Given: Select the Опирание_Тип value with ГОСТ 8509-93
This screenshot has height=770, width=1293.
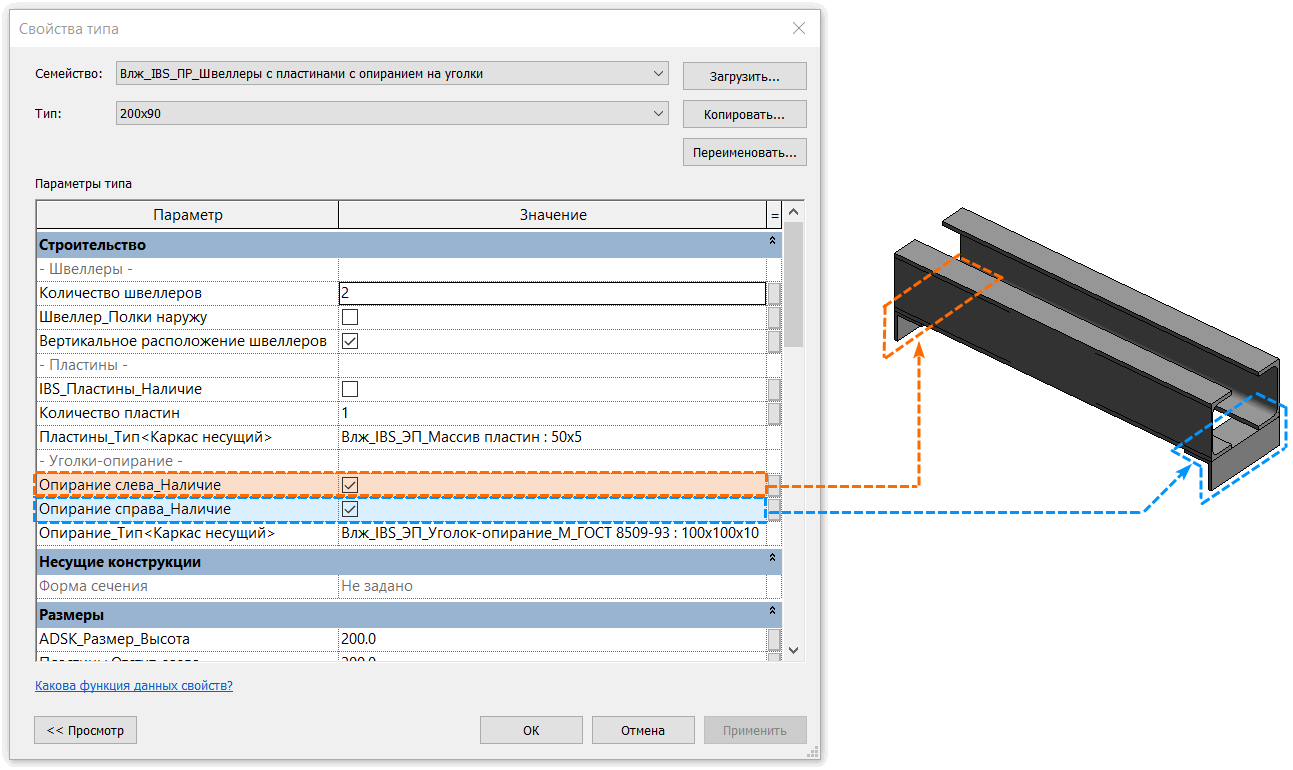Looking at the screenshot, I should (x=553, y=533).
